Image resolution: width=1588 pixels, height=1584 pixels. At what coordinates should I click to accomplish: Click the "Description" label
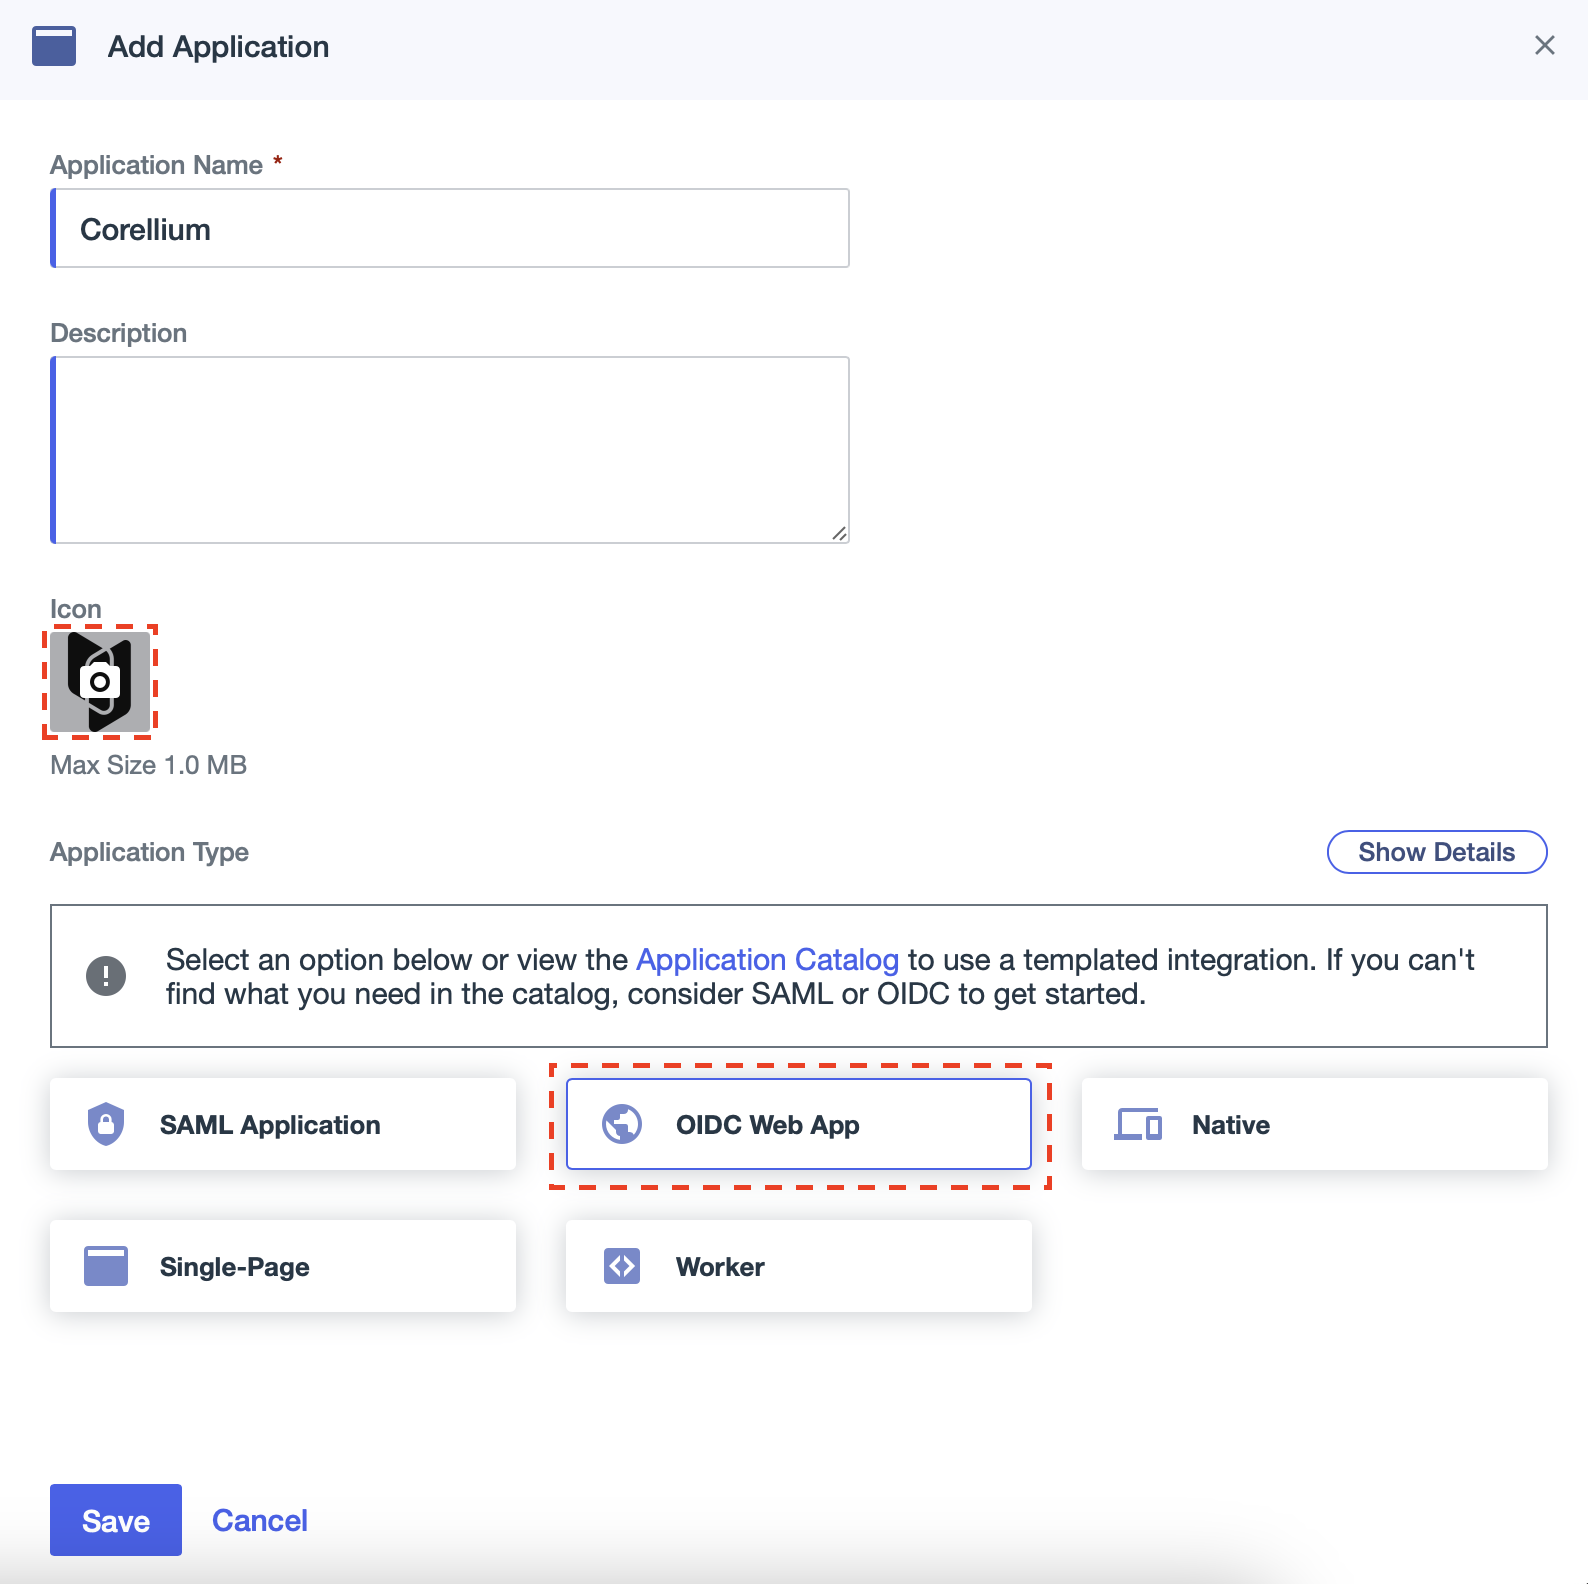118,333
